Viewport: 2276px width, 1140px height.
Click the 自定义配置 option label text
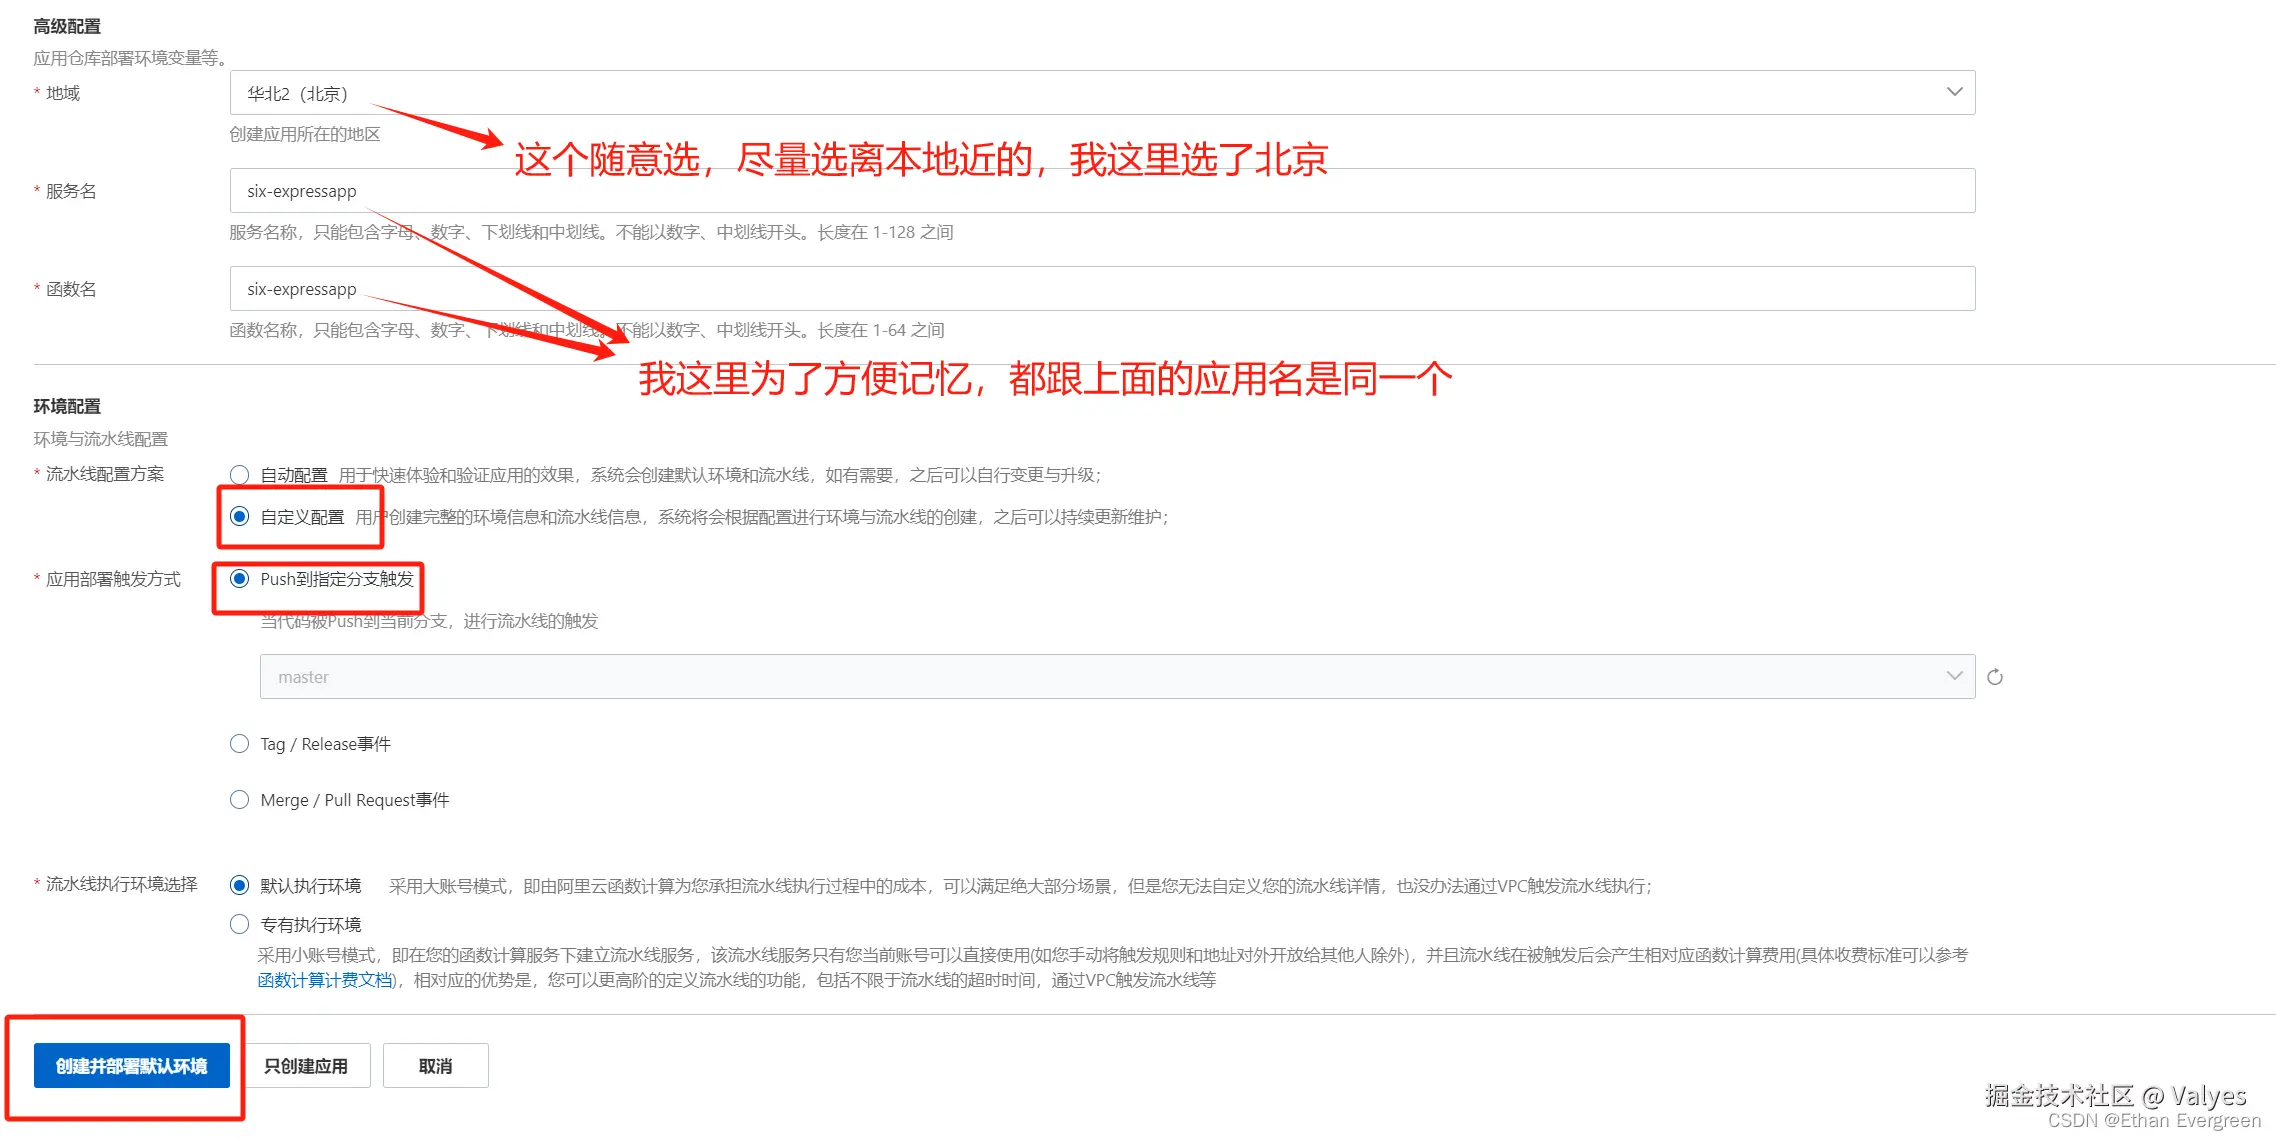coord(302,517)
